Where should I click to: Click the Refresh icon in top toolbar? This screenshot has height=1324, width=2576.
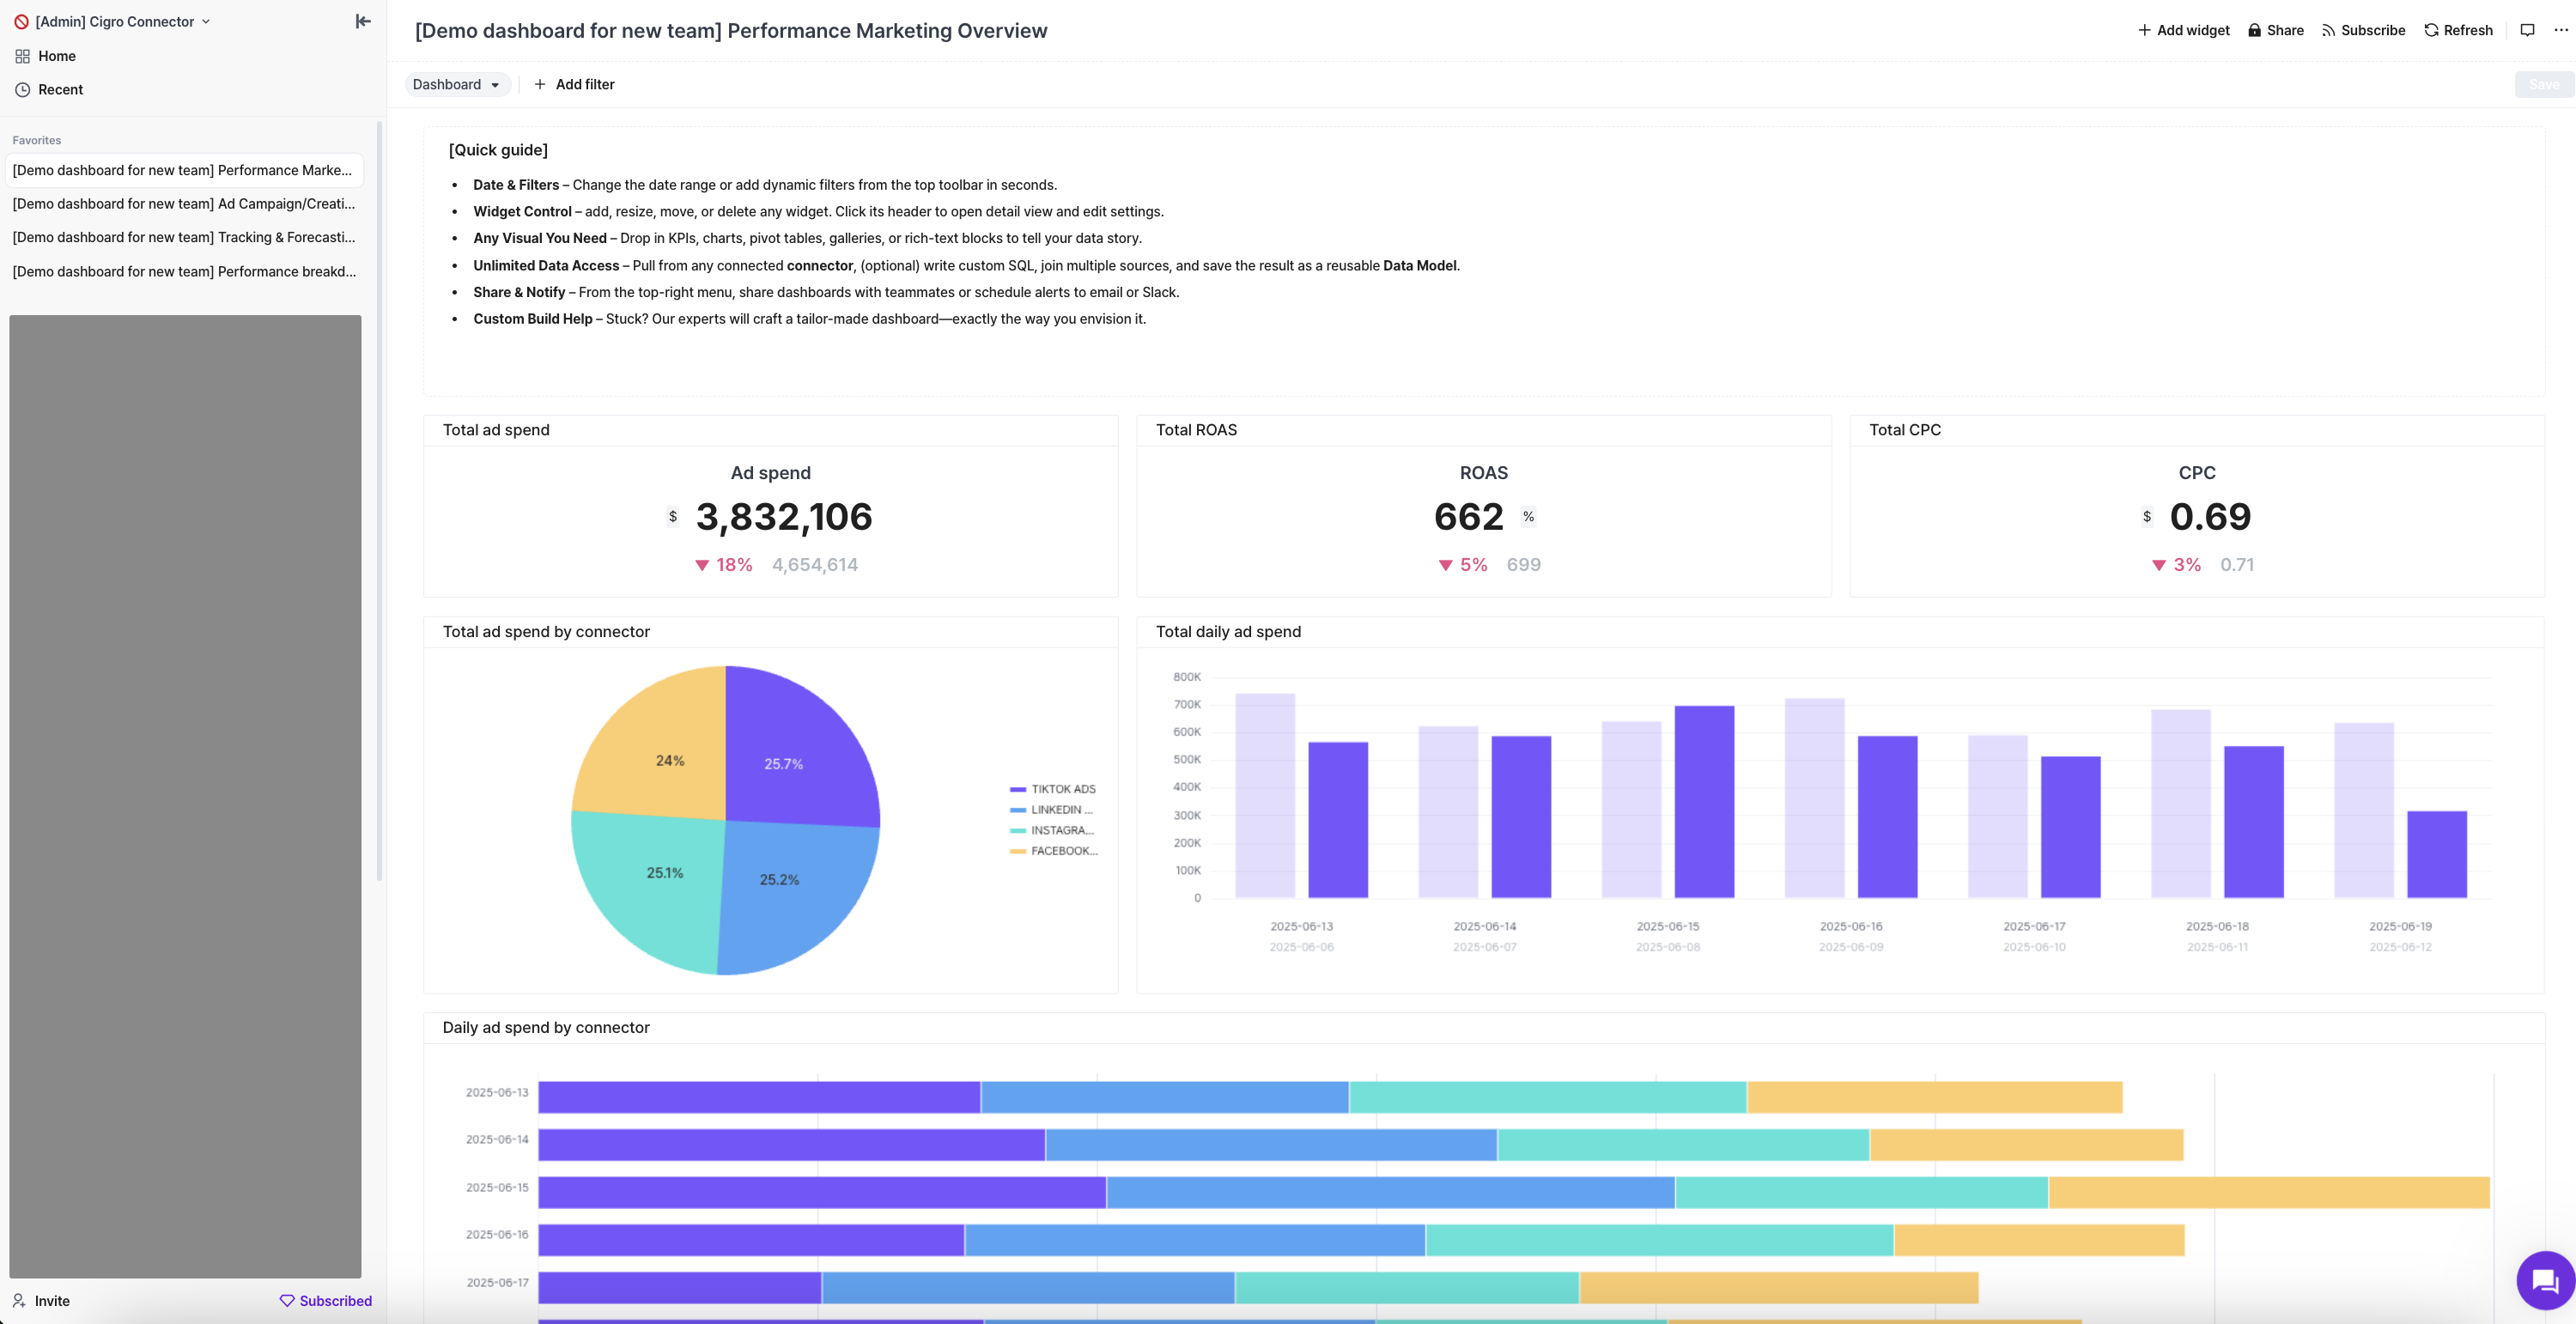[2431, 30]
